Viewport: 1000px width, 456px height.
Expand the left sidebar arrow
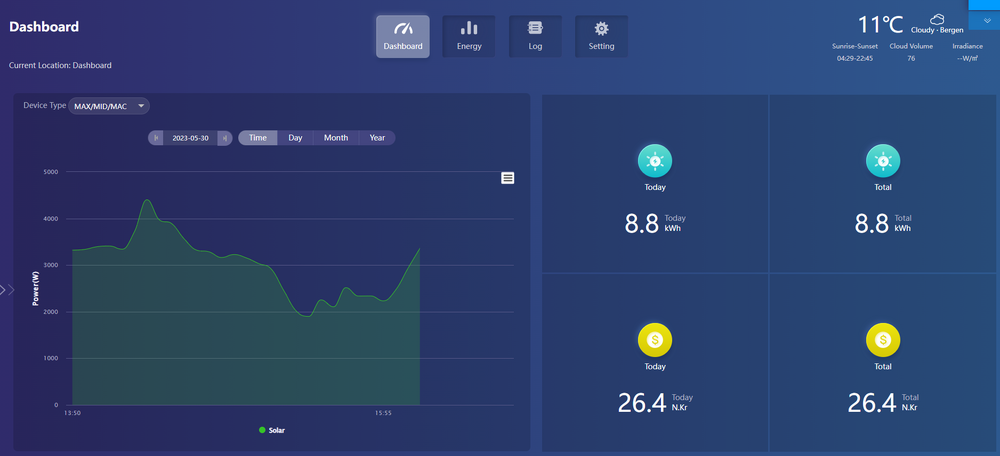pos(8,290)
